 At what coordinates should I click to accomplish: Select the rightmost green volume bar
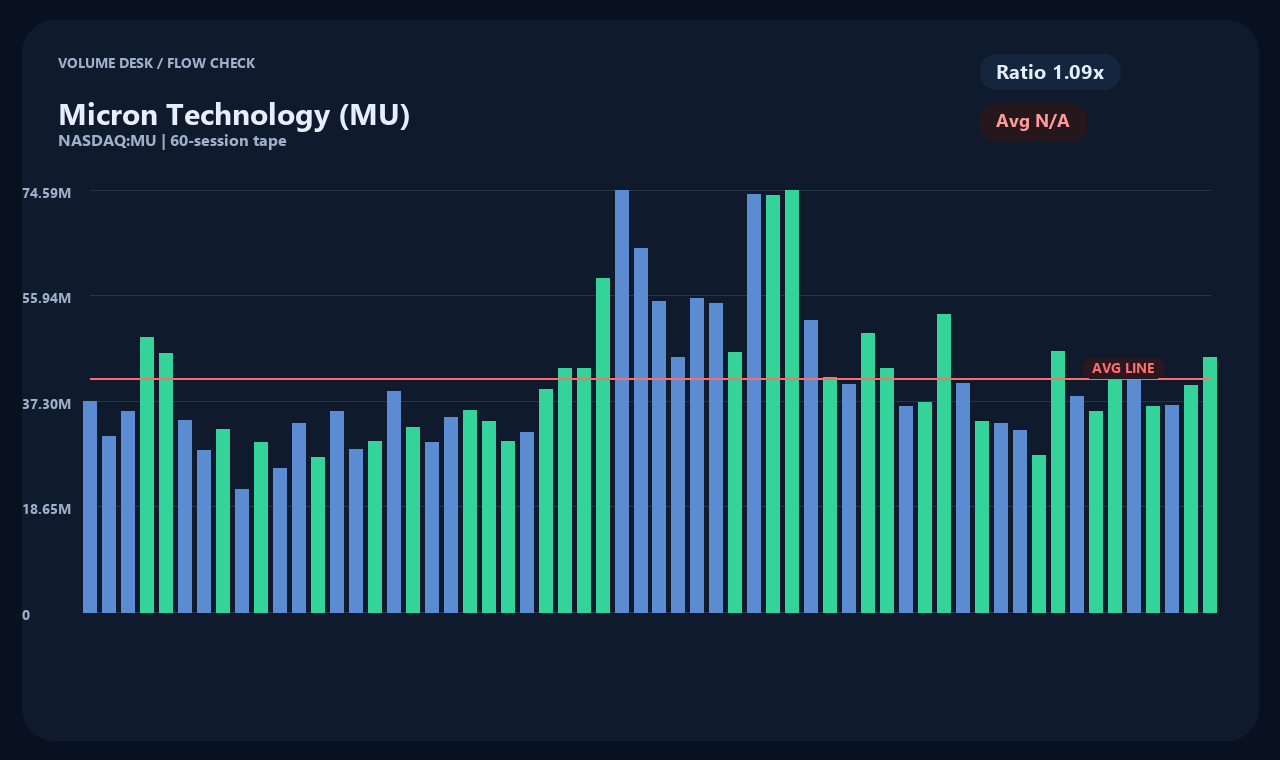pyautogui.click(x=1210, y=485)
